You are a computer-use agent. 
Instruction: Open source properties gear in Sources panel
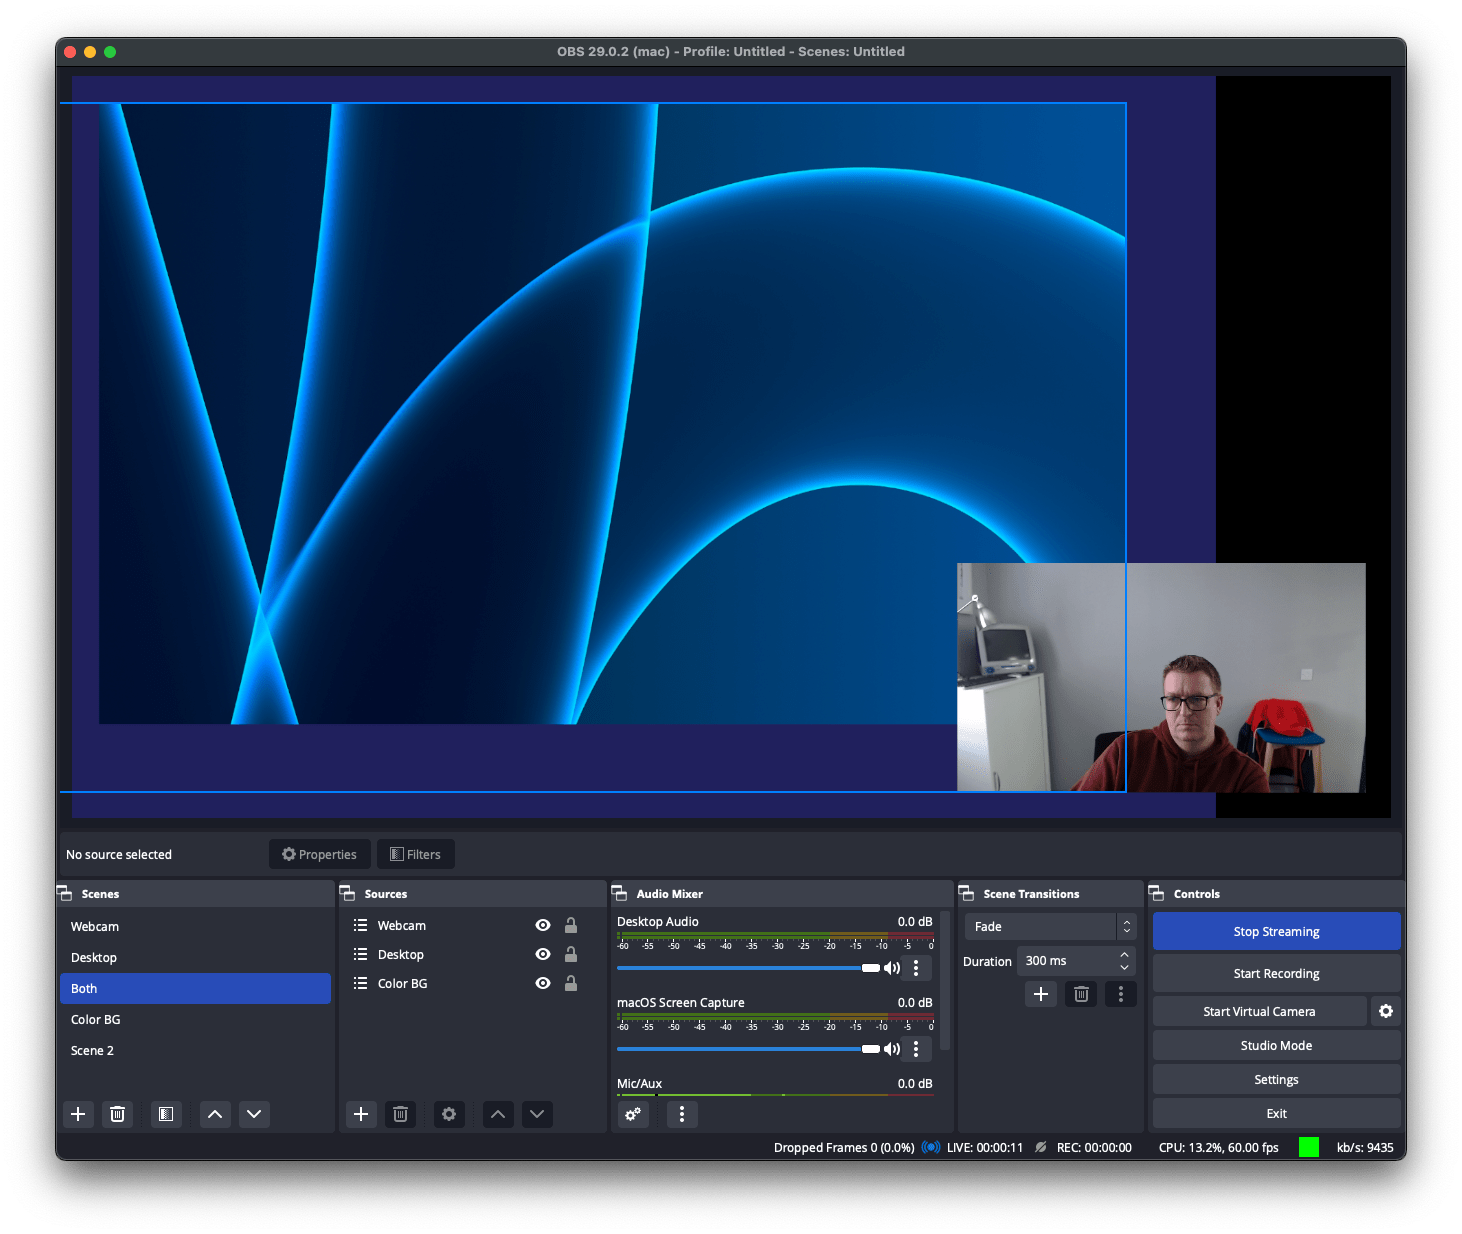pyautogui.click(x=449, y=1114)
